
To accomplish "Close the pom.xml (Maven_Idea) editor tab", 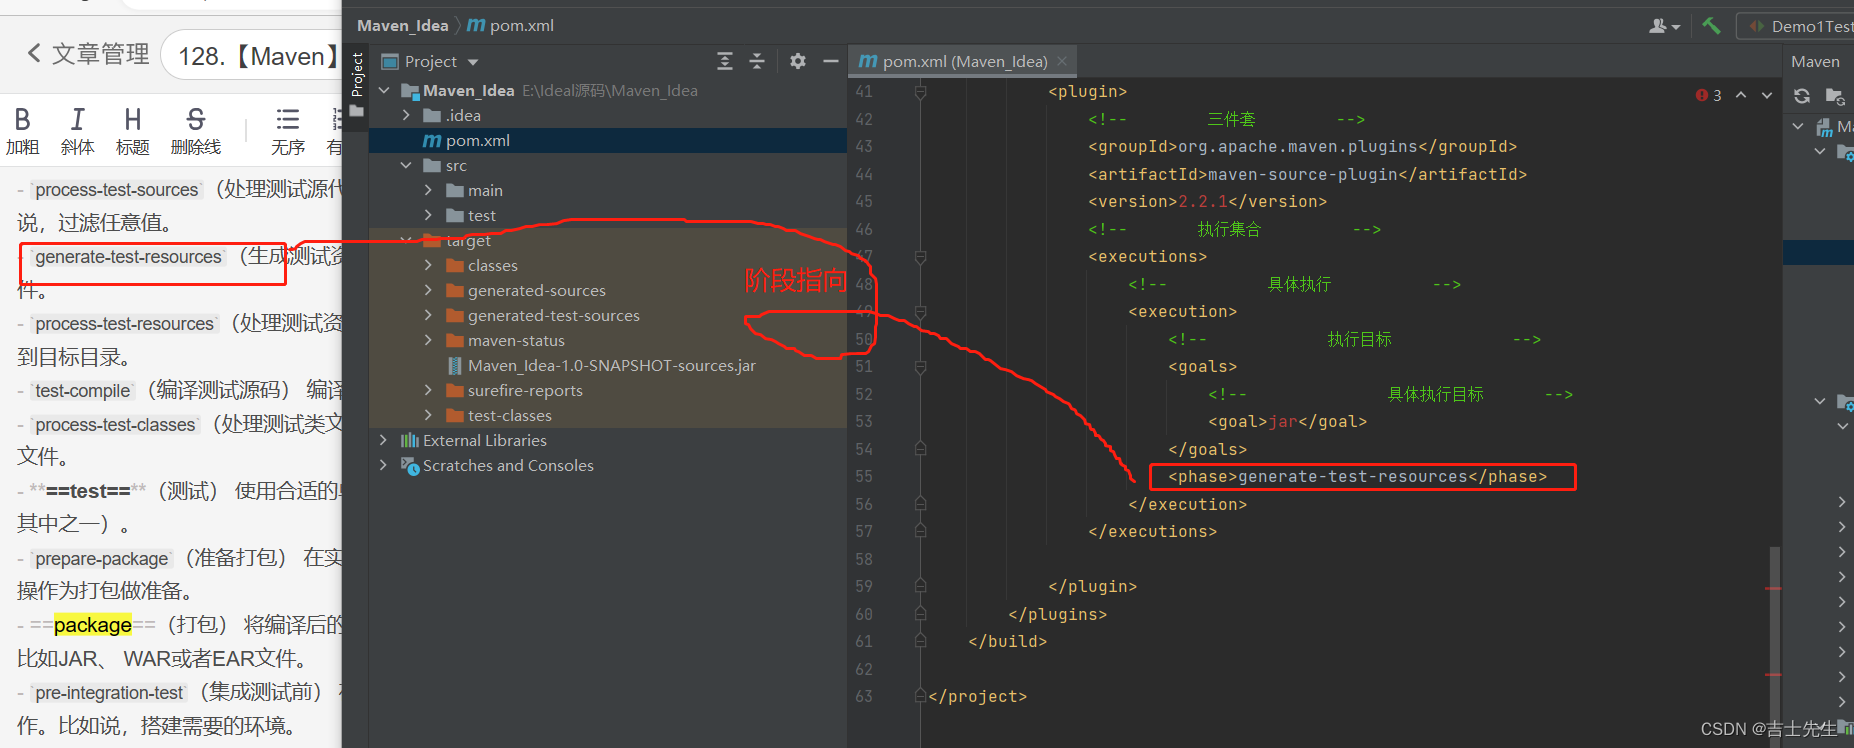I will (x=1062, y=62).
